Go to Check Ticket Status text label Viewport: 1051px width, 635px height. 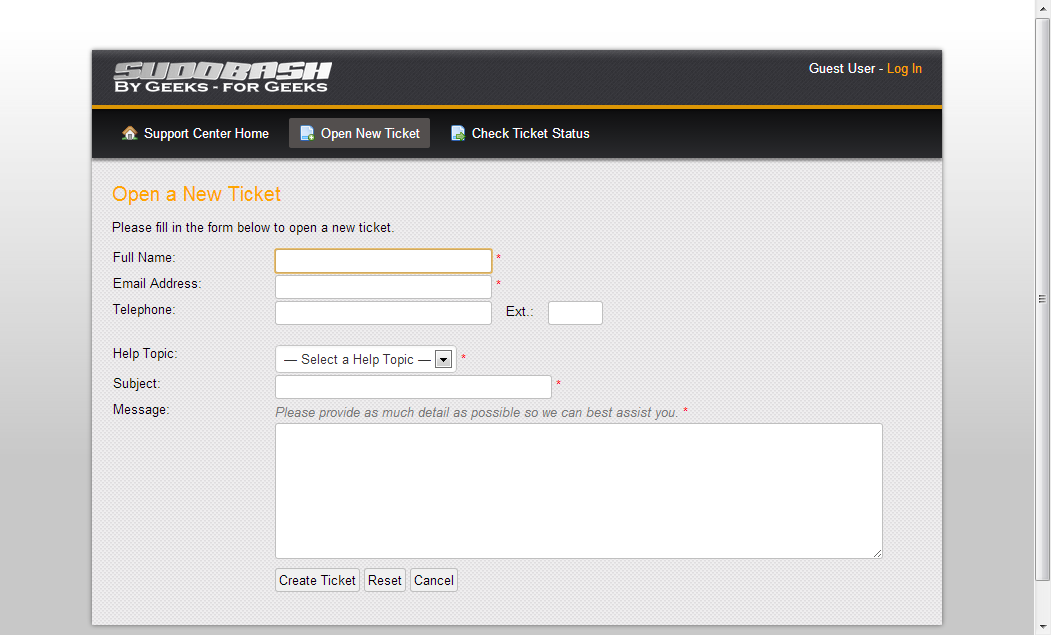[x=530, y=133]
